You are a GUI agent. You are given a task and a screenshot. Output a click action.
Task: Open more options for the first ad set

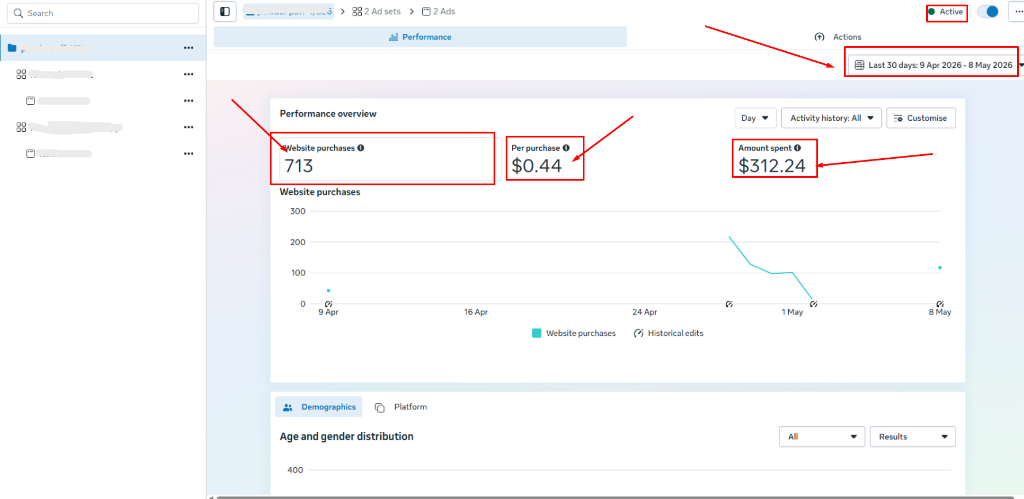[189, 74]
